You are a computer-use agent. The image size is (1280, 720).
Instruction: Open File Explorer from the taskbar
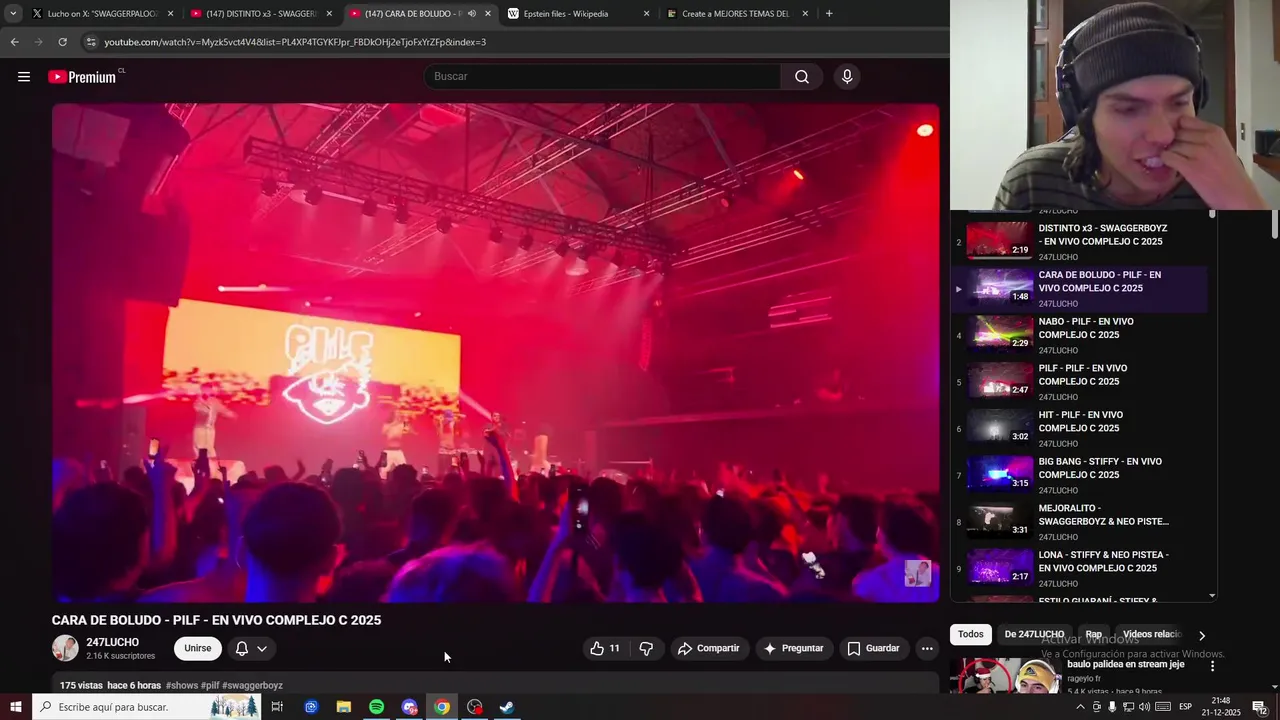tap(344, 707)
